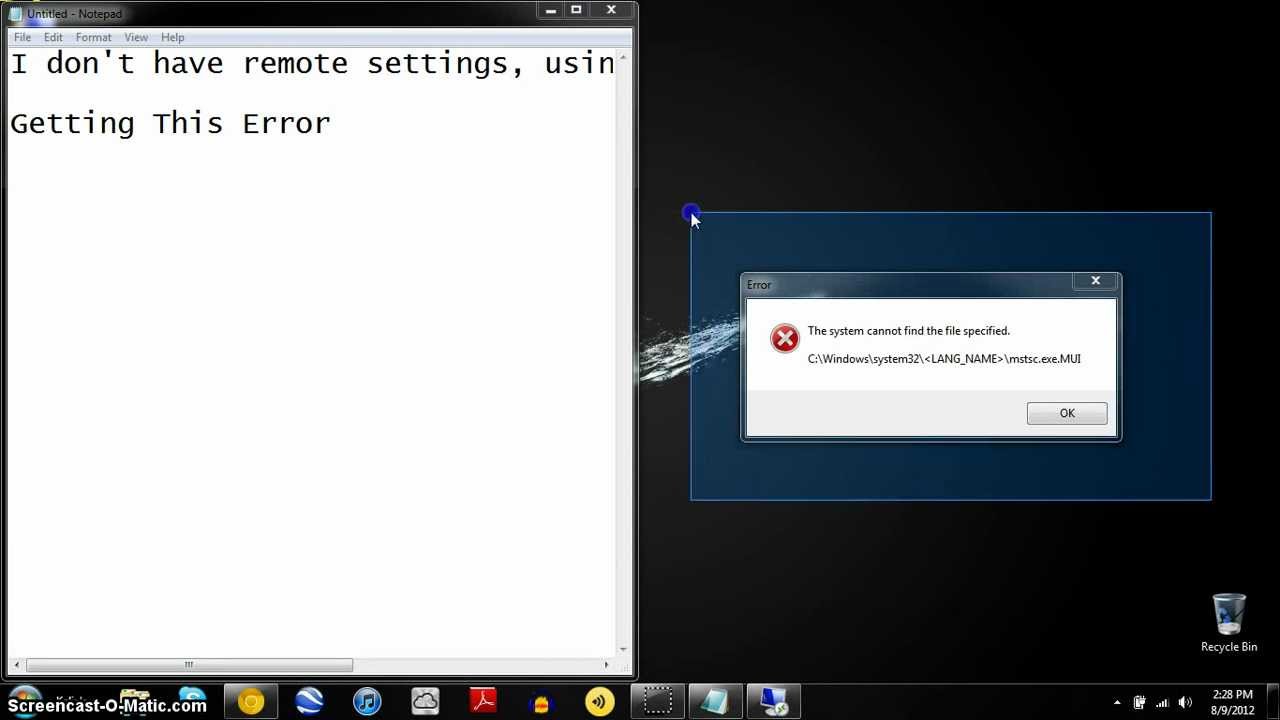Click the 'Getting This Error' line in Notepad

170,124
